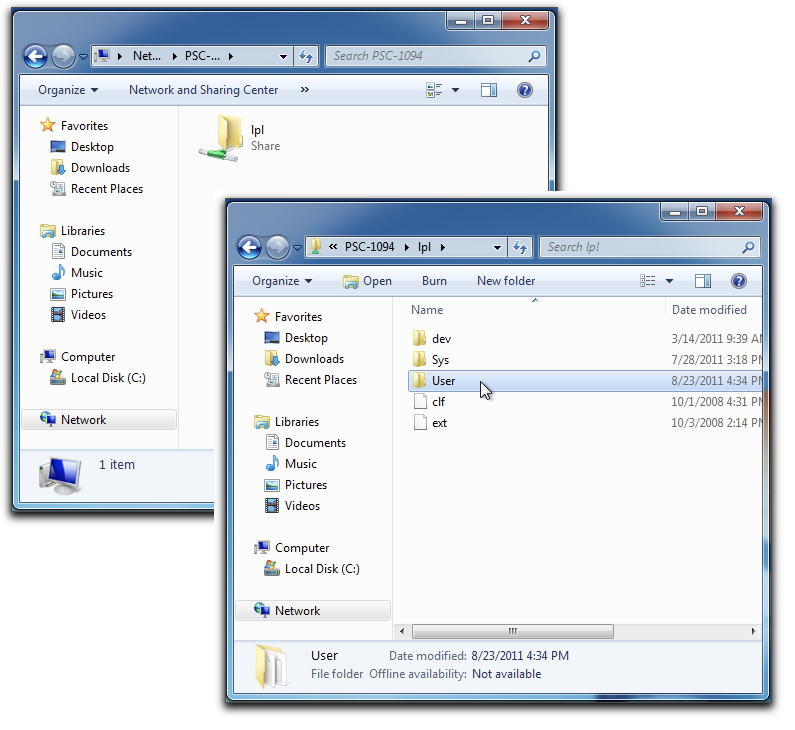
Task: Change view icon in lpl window
Action: (x=647, y=281)
